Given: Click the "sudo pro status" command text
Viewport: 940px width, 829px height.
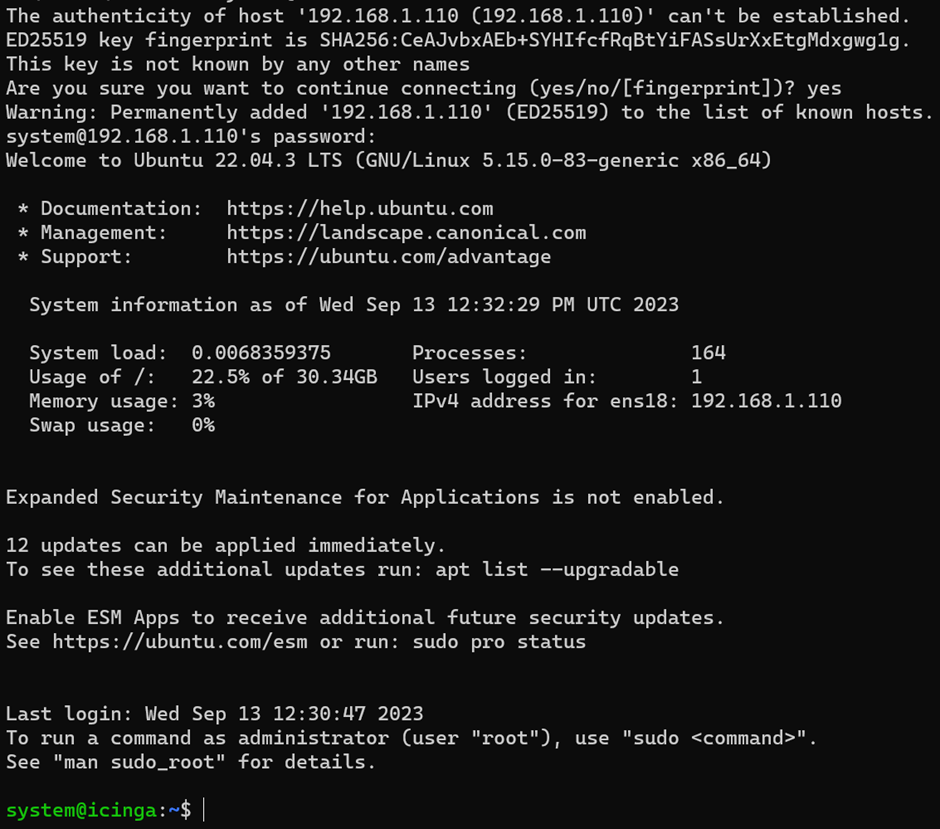Looking at the screenshot, I should click(499, 642).
